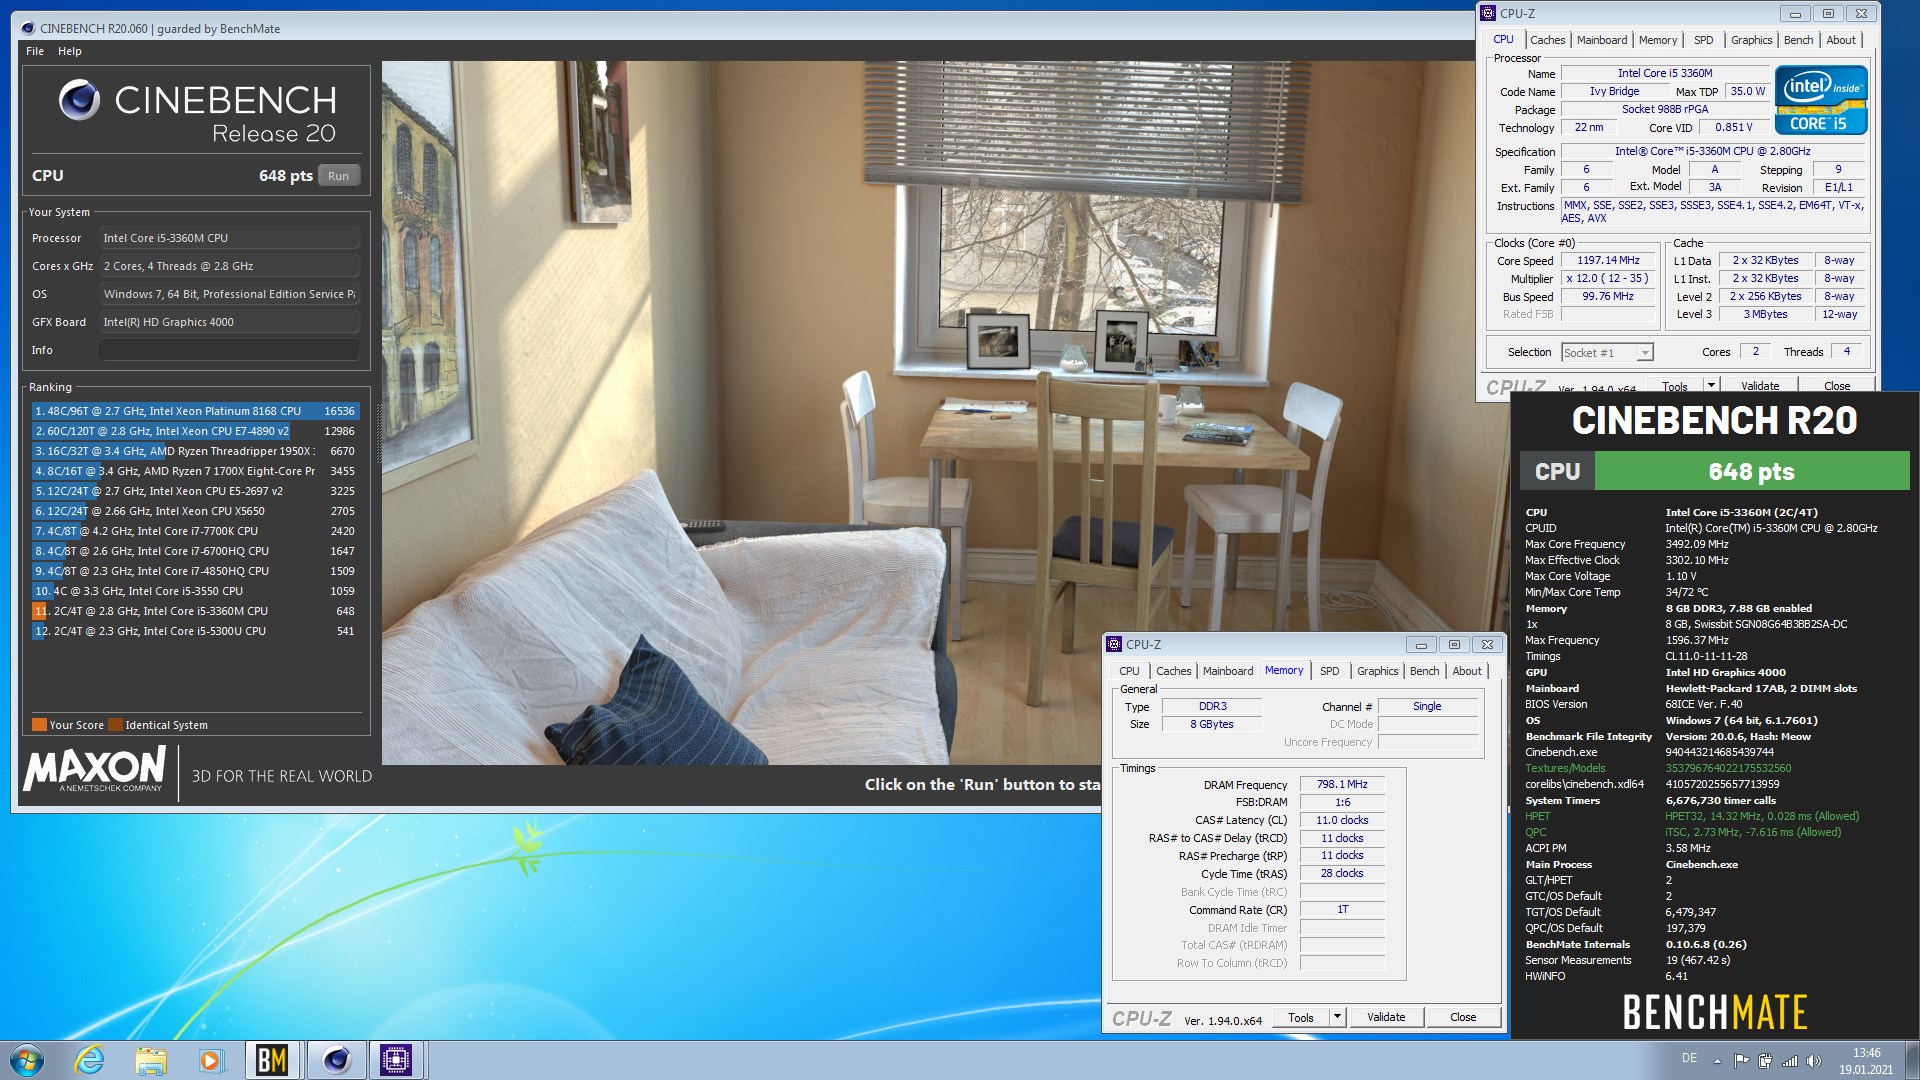The height and width of the screenshot is (1080, 1920).
Task: Click the Cinebench sphere logo
Action: click(x=79, y=100)
